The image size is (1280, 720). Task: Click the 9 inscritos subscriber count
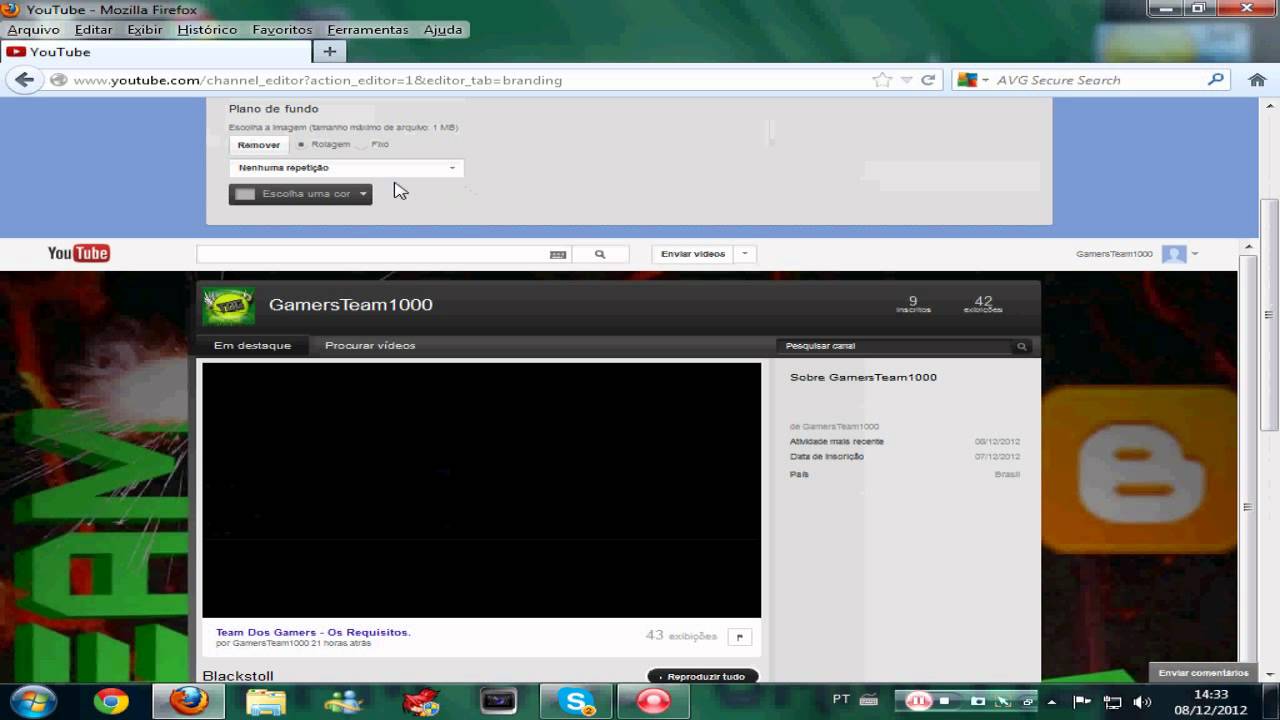(913, 304)
